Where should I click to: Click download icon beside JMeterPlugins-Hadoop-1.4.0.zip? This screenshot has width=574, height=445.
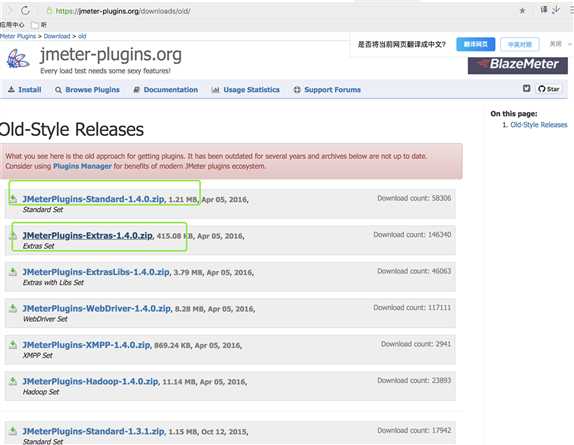(x=13, y=381)
